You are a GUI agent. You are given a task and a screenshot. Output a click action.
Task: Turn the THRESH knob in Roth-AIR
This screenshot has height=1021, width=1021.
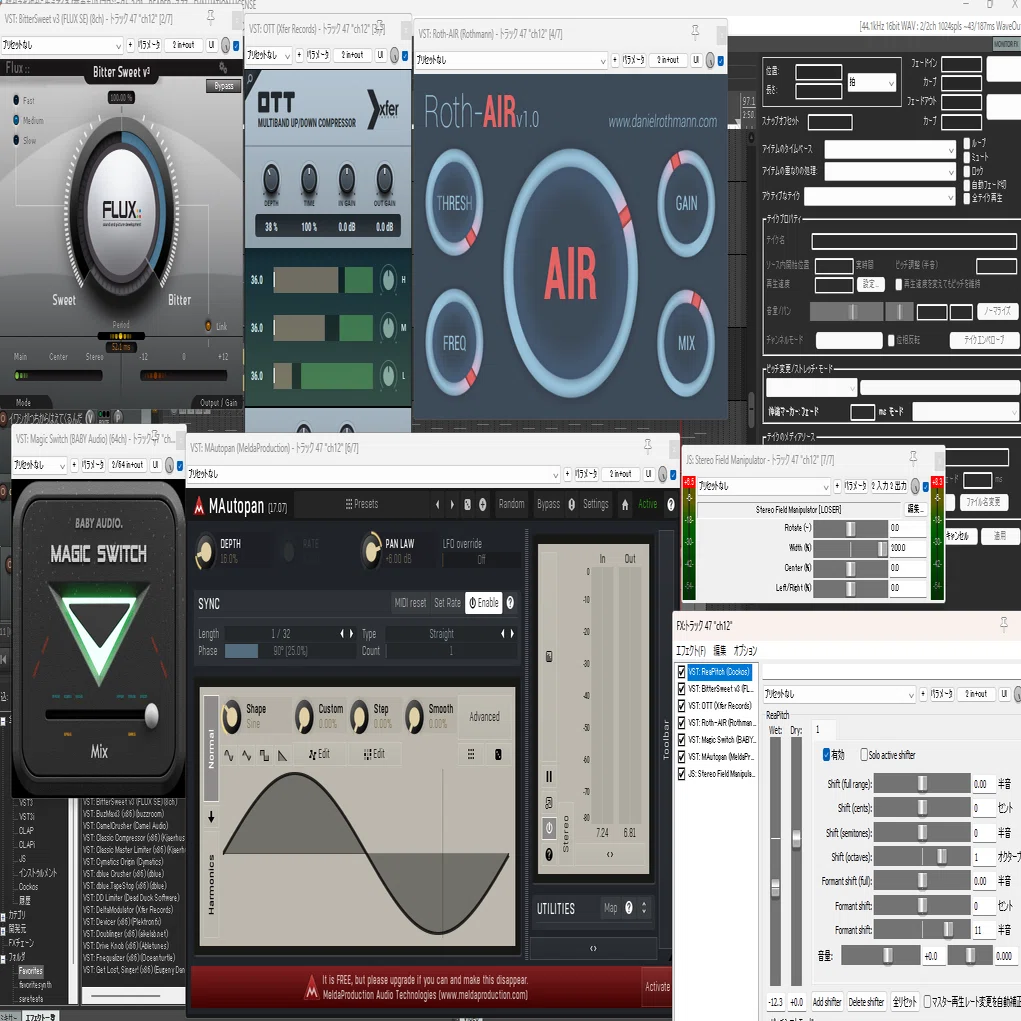point(454,203)
